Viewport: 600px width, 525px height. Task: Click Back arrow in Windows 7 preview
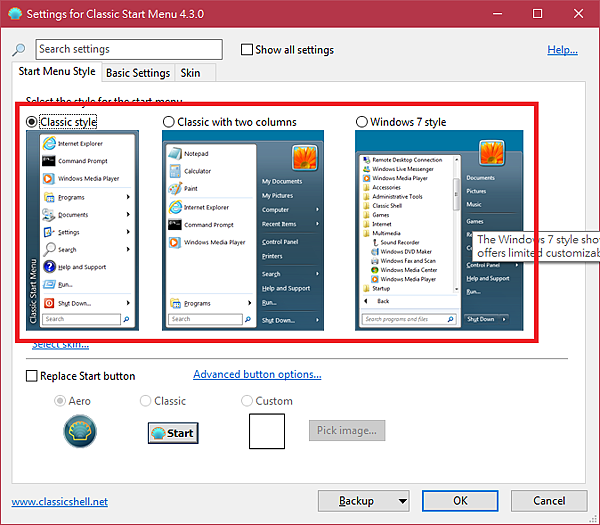(366, 301)
